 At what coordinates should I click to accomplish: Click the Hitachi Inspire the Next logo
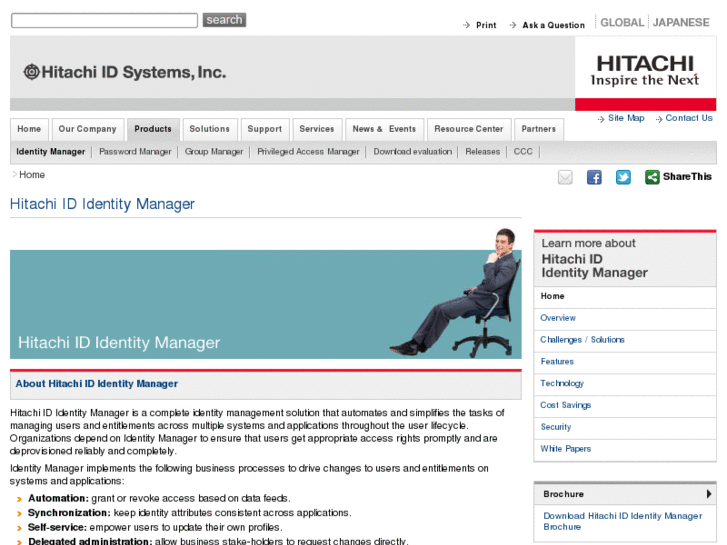(645, 71)
